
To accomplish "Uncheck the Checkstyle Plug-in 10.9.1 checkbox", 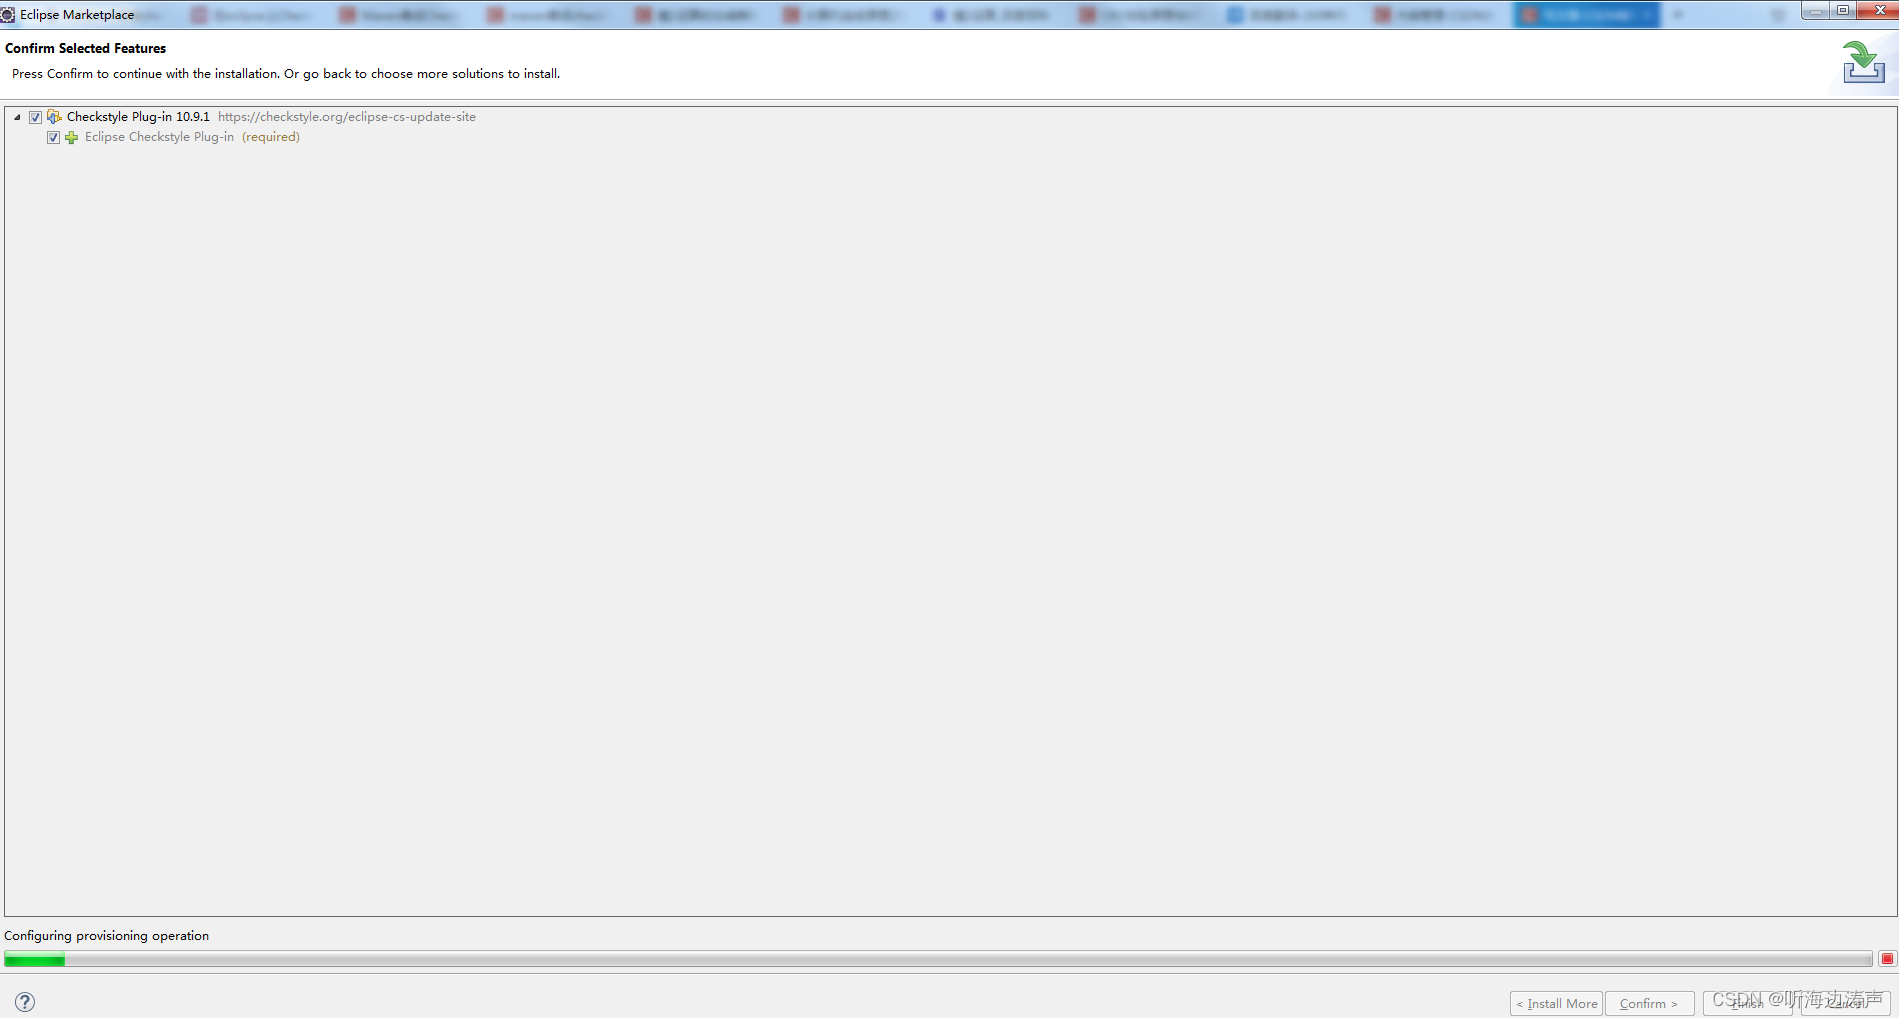I will point(35,117).
